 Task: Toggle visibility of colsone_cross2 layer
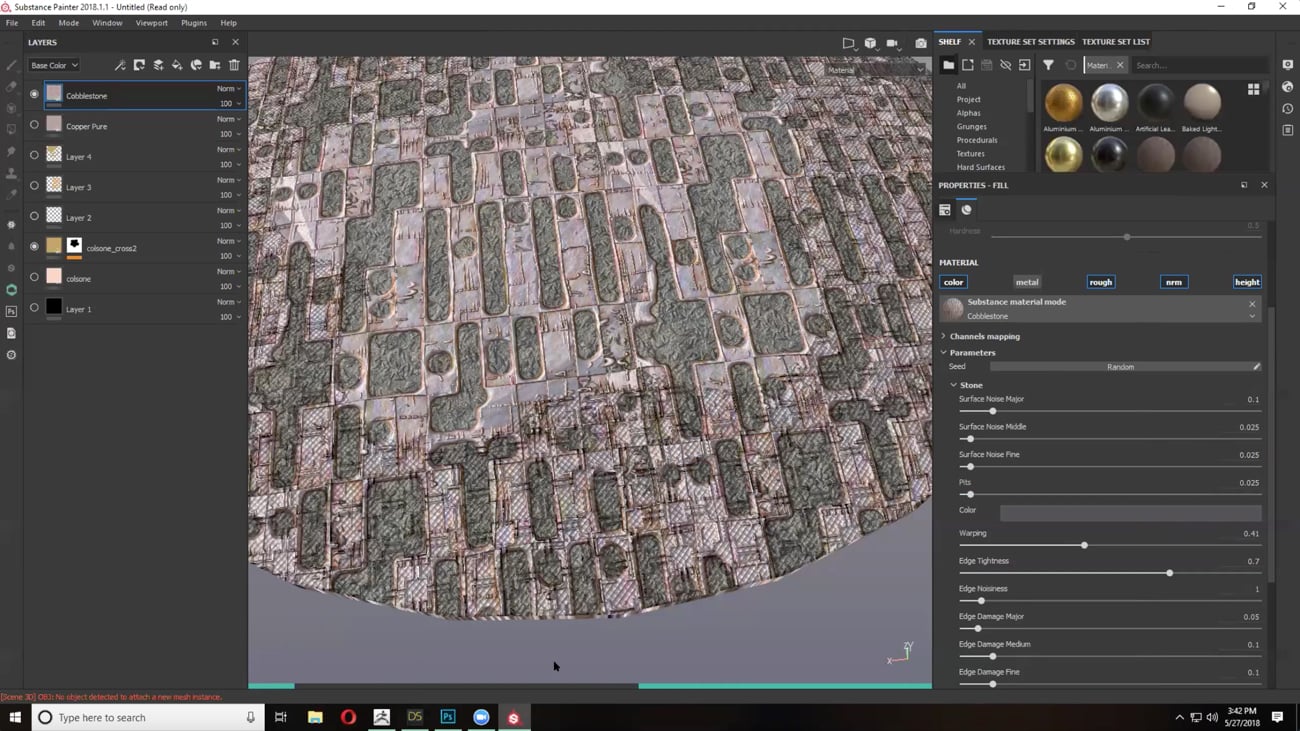click(34, 247)
